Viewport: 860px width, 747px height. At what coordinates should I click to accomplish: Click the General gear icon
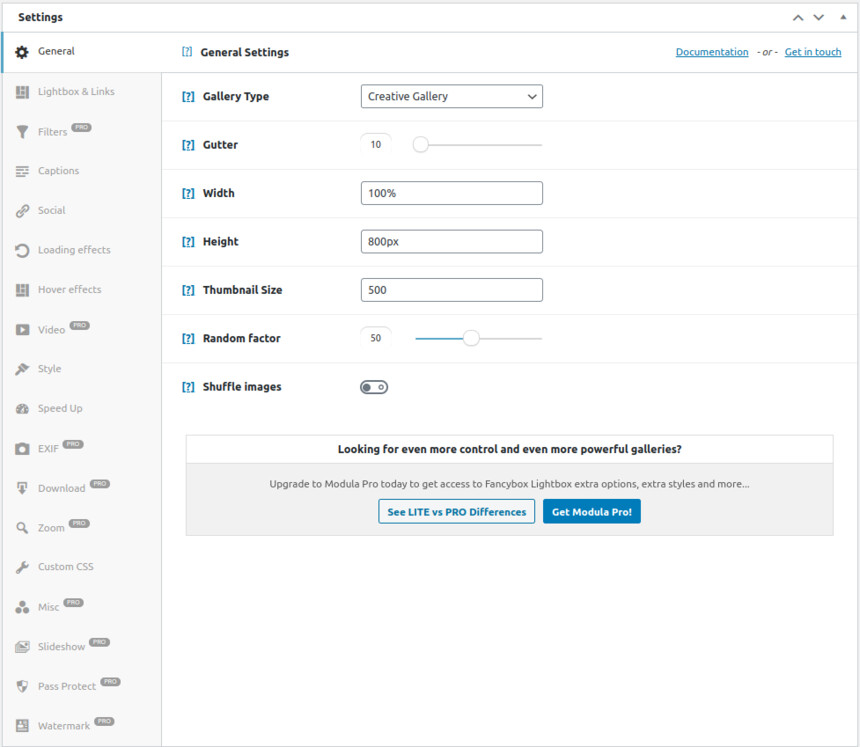(x=22, y=52)
